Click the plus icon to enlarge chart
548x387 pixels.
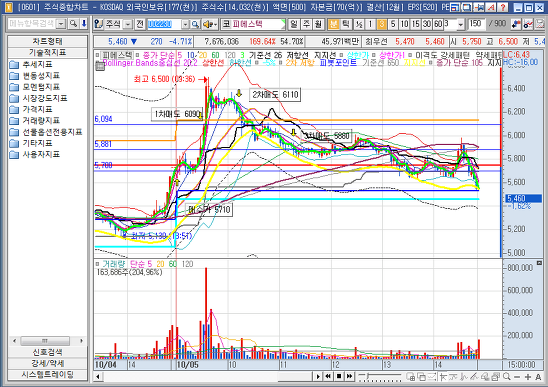pos(528,377)
